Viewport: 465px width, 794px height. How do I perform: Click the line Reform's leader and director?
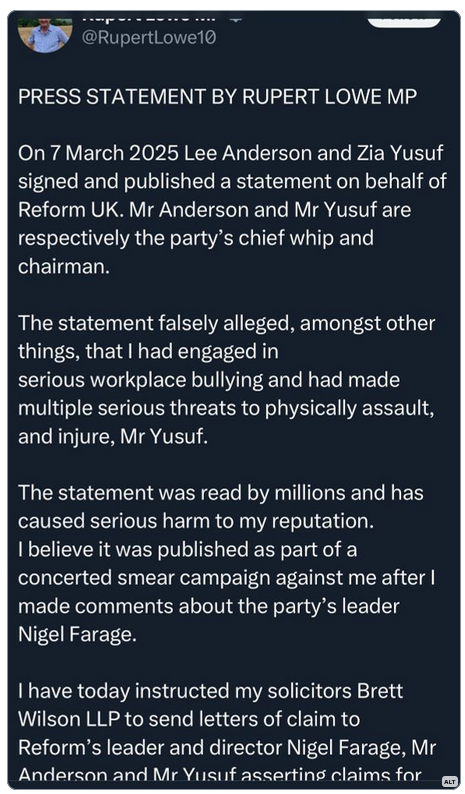pyautogui.click(x=227, y=748)
